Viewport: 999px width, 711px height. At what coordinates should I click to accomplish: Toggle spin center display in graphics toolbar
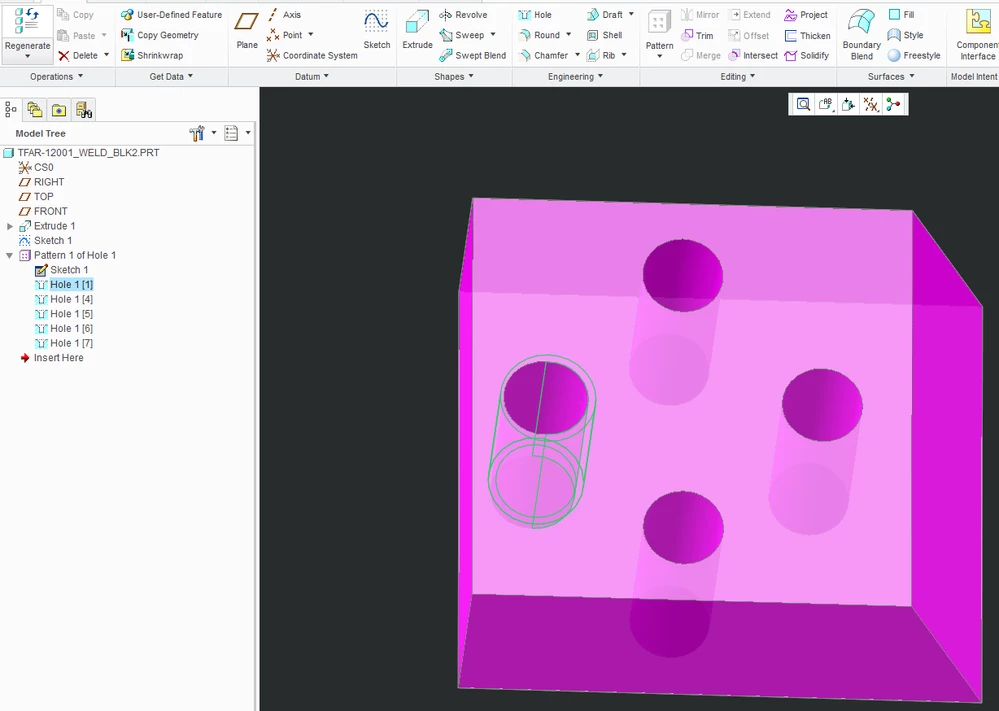pyautogui.click(x=893, y=104)
